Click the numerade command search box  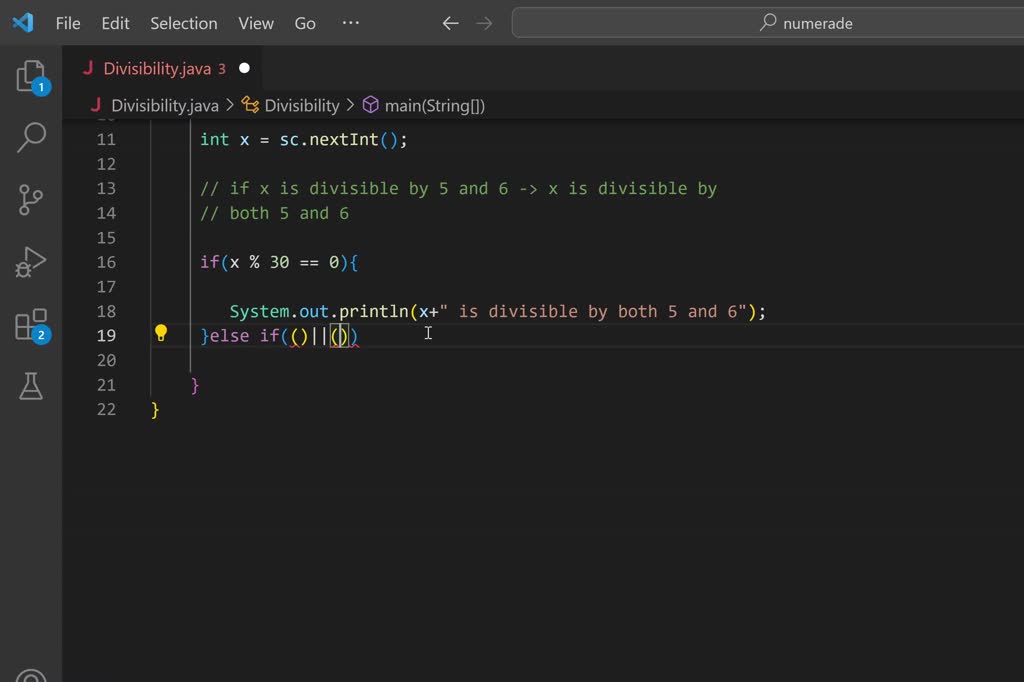click(767, 23)
